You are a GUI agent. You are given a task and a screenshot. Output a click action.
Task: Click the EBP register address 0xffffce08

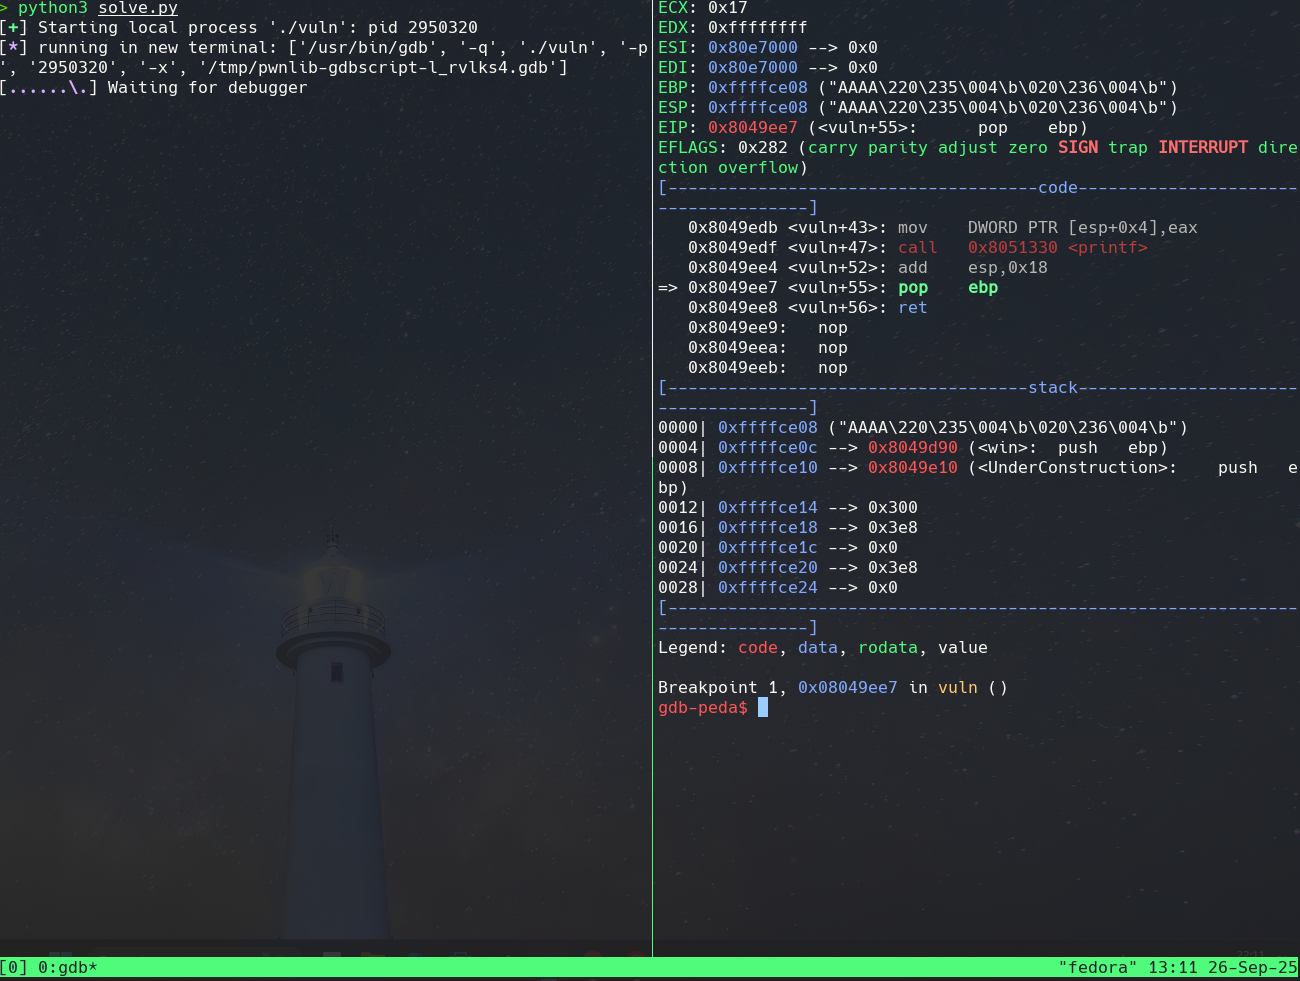click(757, 88)
